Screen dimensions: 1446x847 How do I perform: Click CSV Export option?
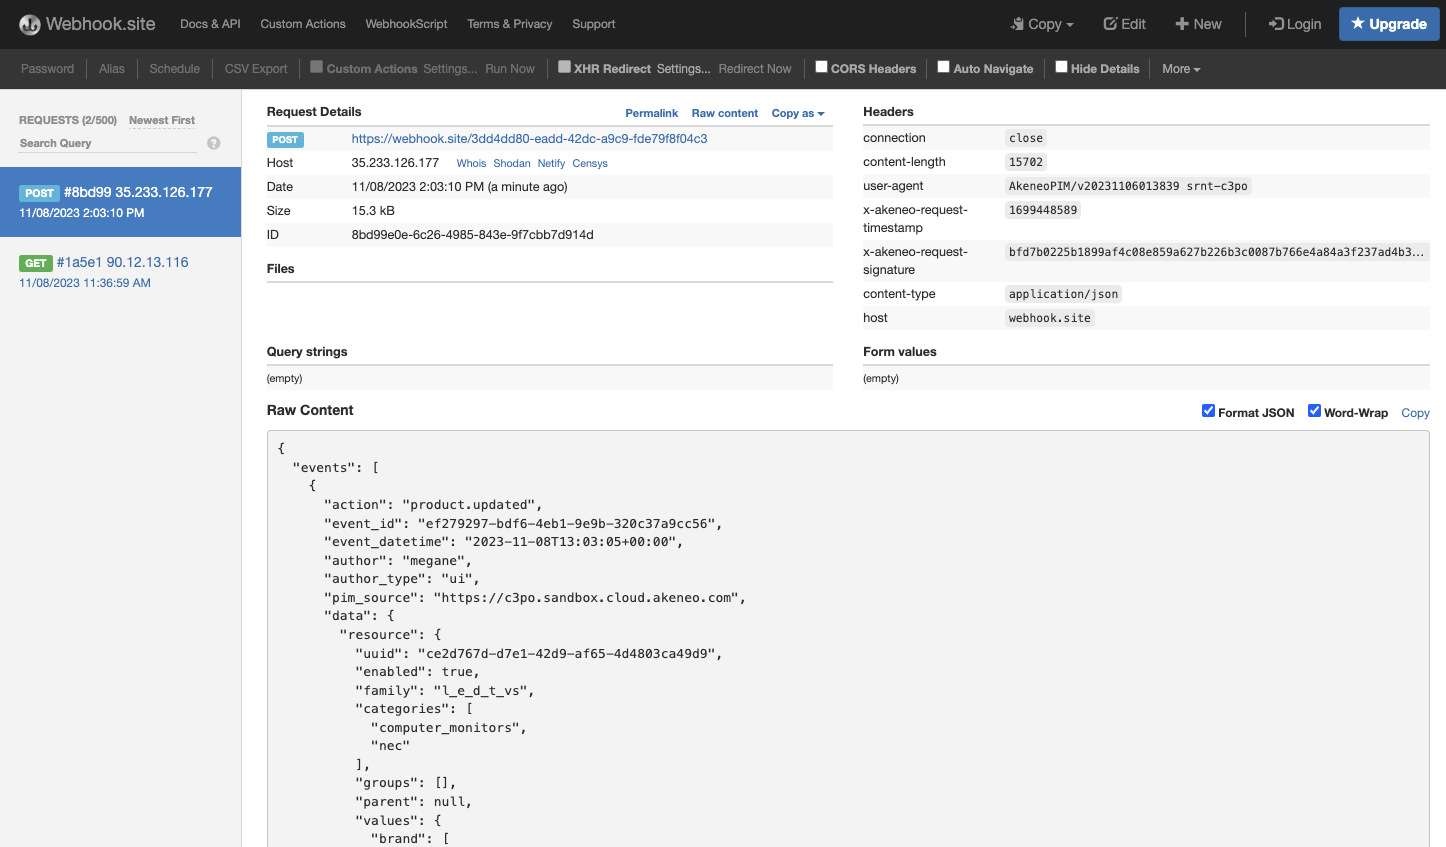[256, 69]
